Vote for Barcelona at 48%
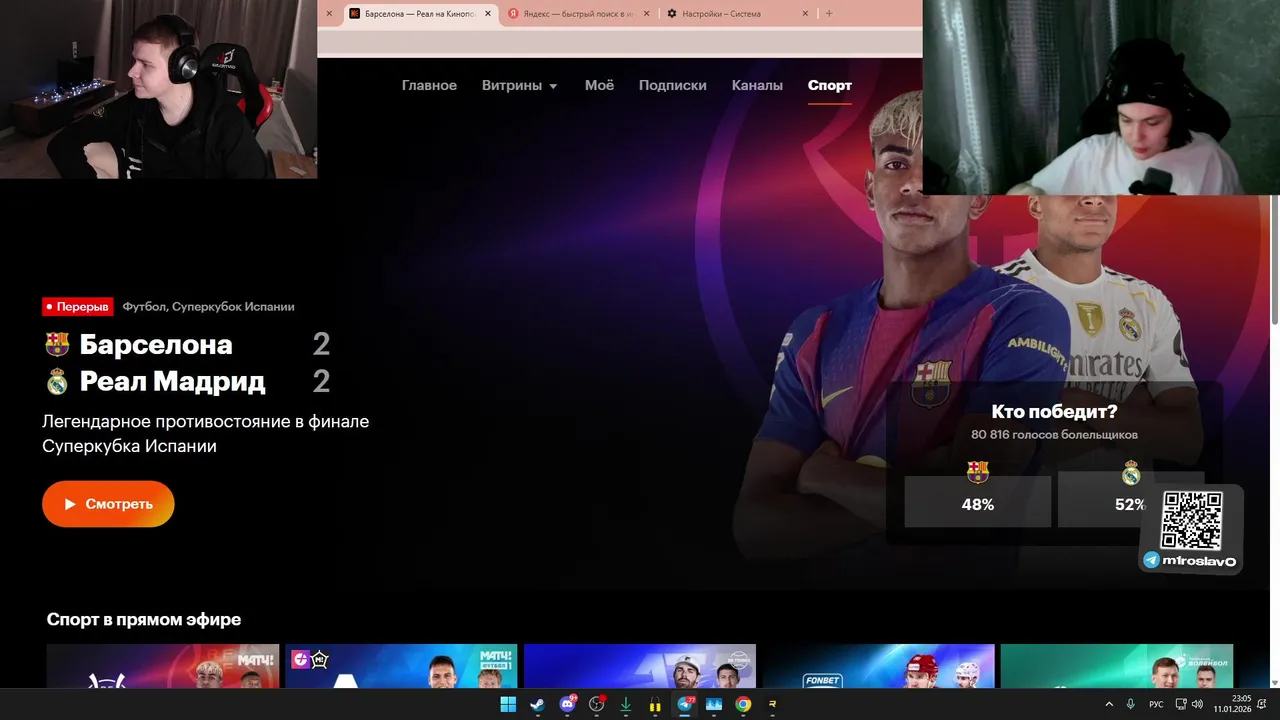The height and width of the screenshot is (720, 1280). 978,501
